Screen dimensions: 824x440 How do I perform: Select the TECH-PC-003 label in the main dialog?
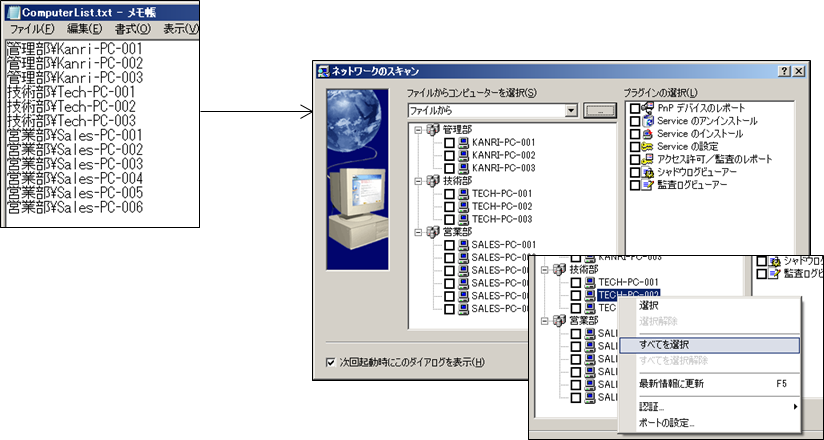click(502, 219)
